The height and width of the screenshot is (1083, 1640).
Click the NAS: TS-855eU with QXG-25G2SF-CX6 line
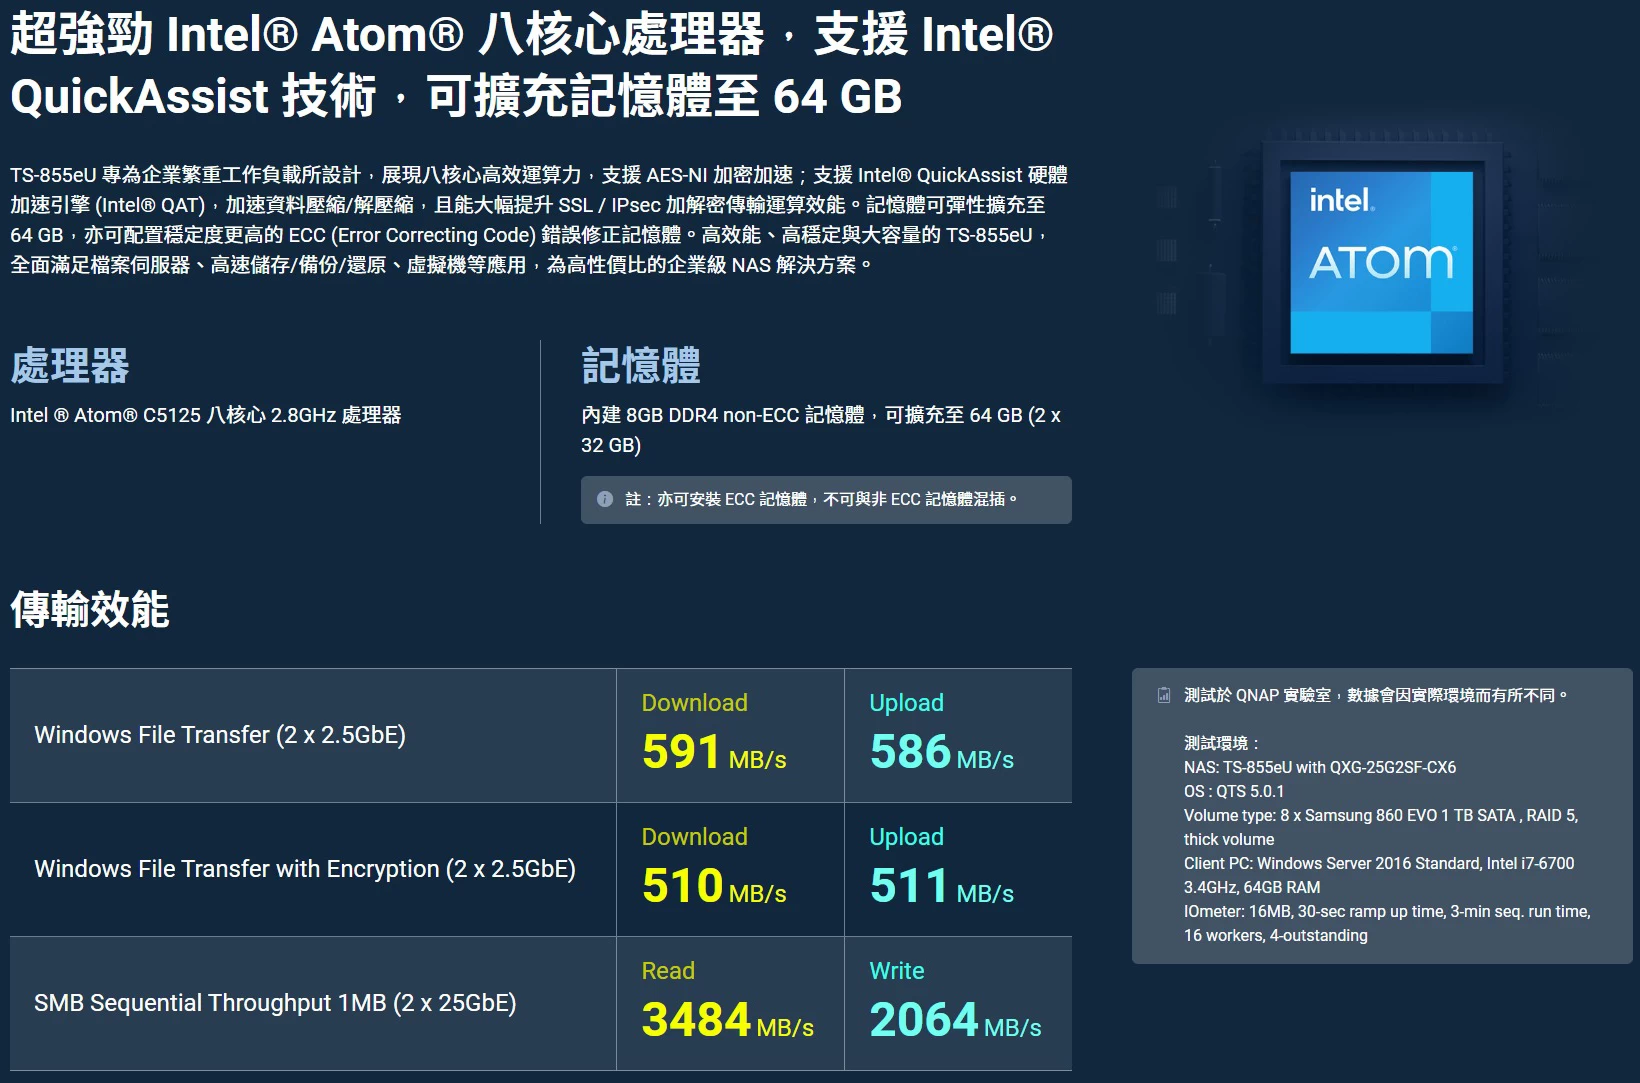(1320, 767)
